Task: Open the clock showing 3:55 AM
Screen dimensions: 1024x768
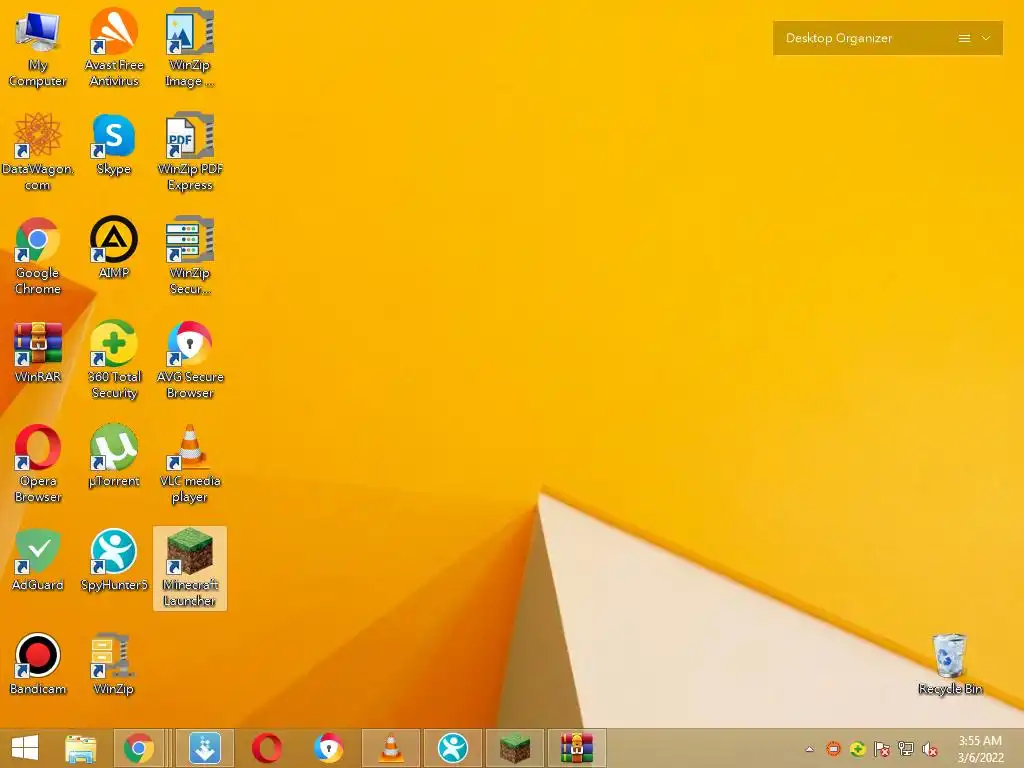Action: [980, 749]
